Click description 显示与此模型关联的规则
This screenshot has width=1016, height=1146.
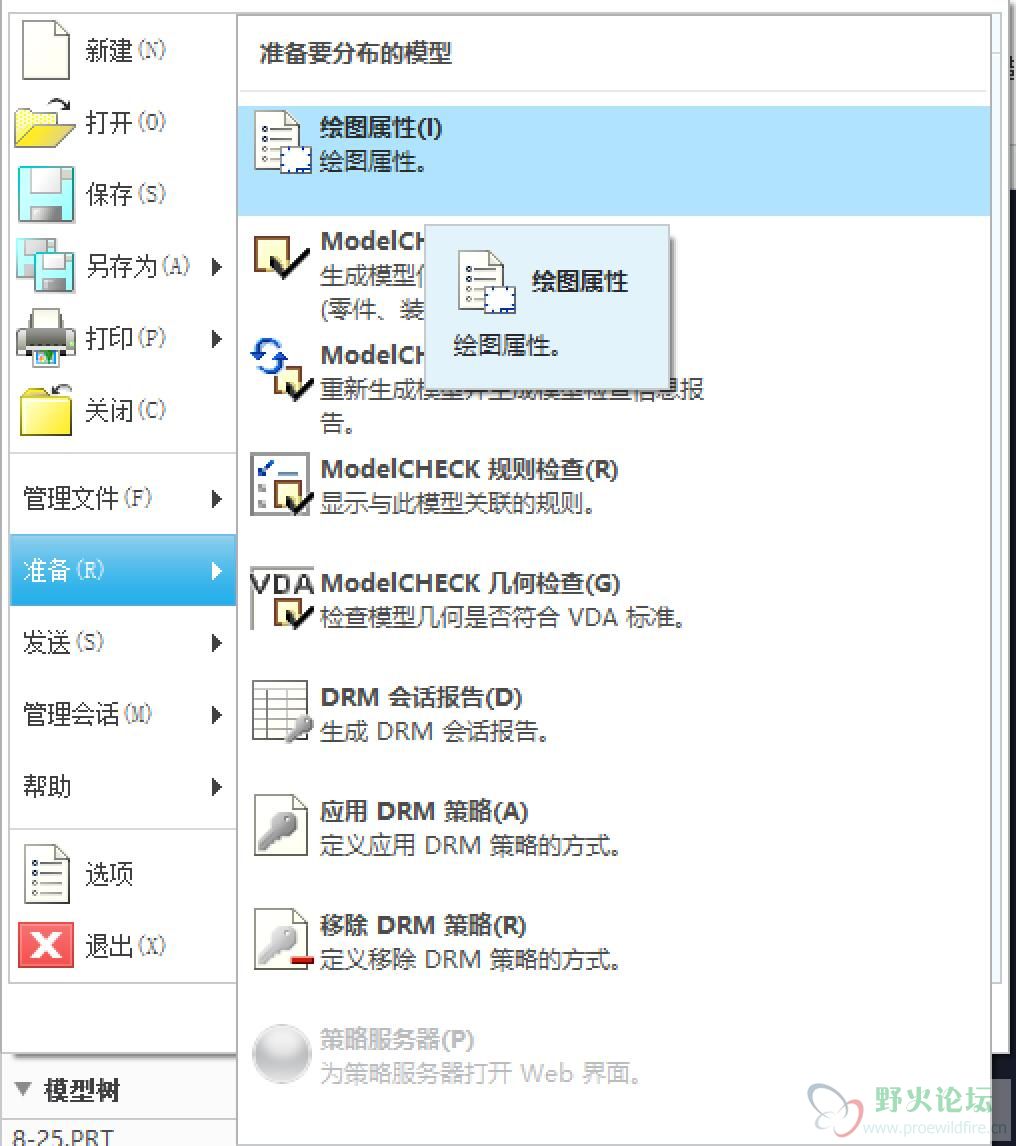coord(458,504)
